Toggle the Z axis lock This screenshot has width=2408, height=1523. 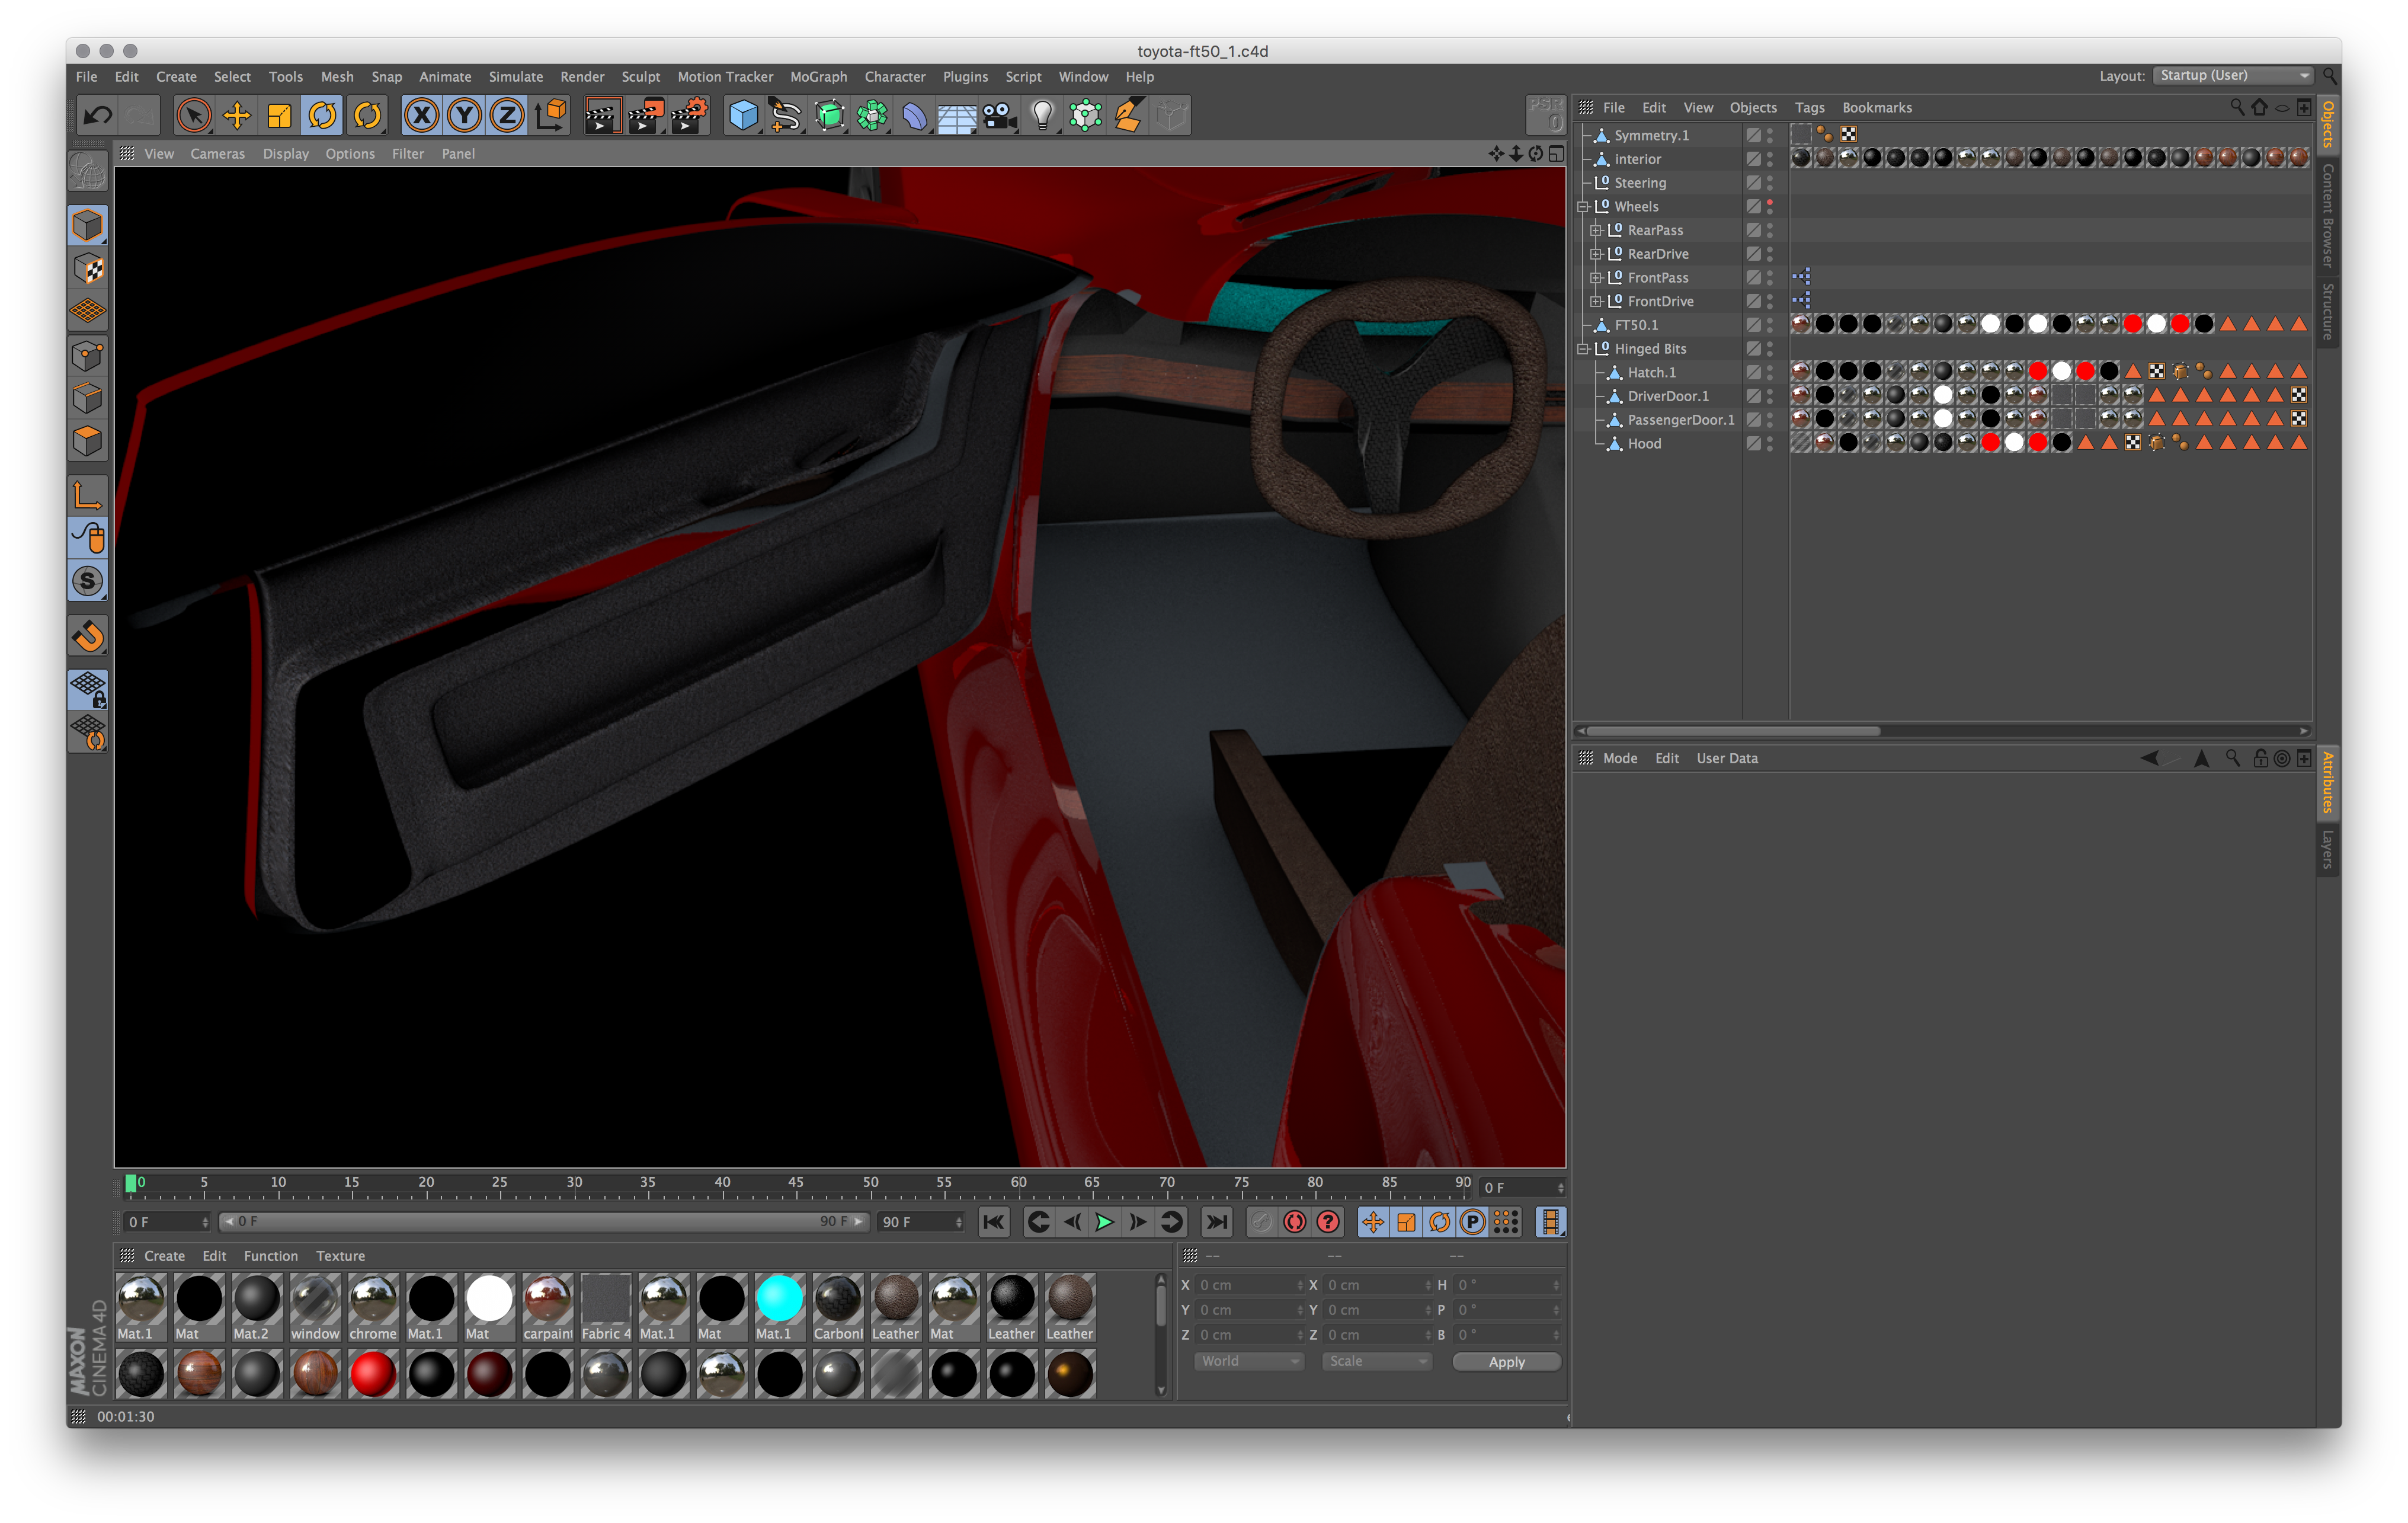(507, 116)
